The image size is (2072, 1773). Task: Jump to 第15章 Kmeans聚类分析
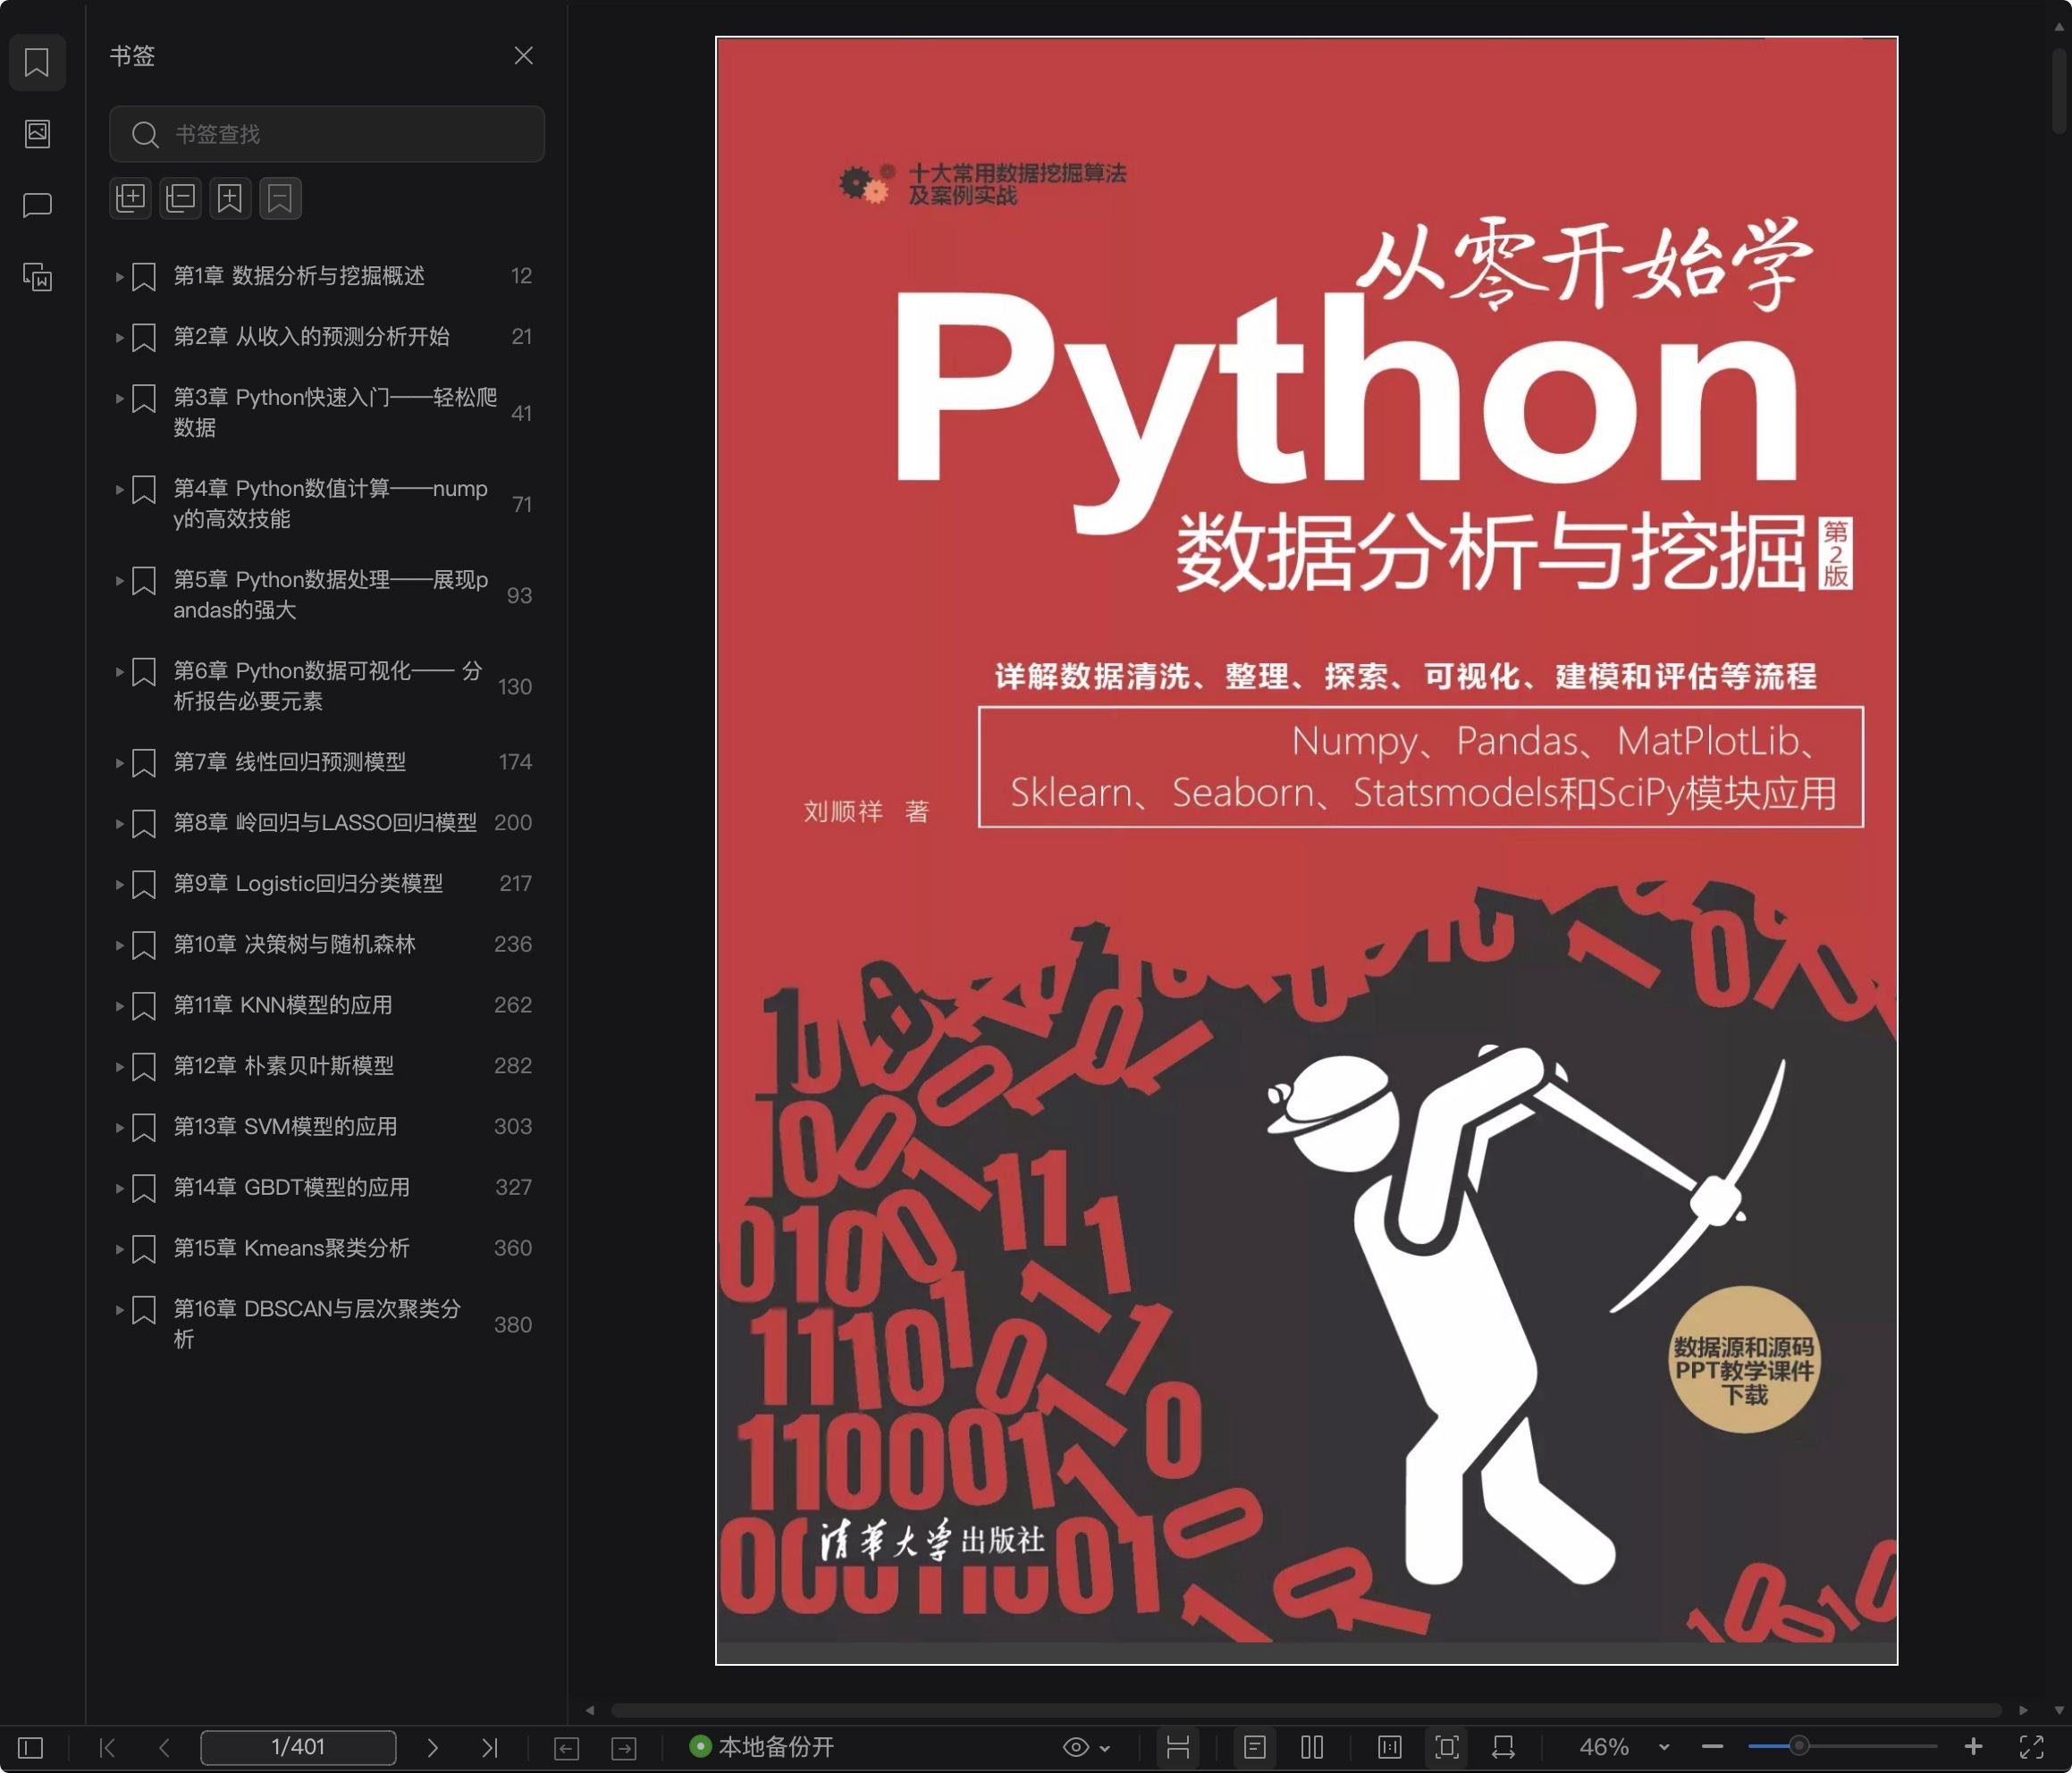pyautogui.click(x=292, y=1248)
